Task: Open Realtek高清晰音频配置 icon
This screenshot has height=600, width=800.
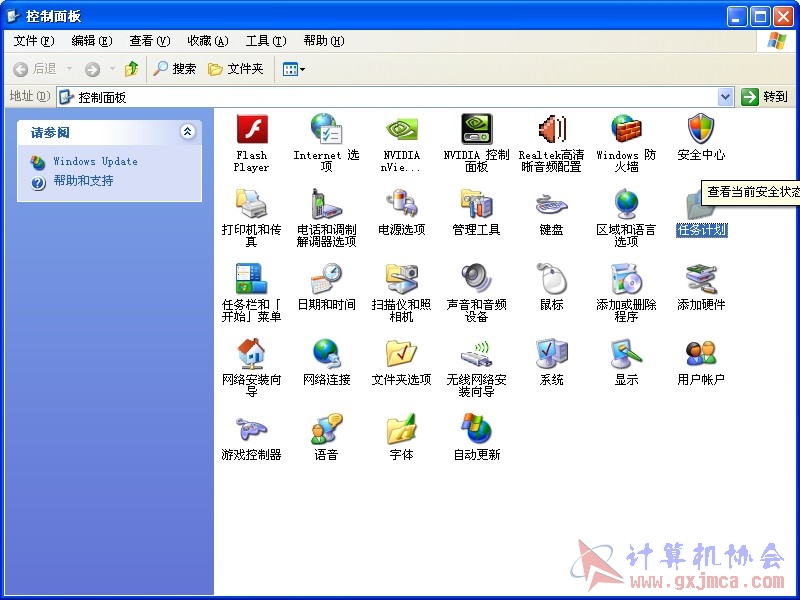Action: pos(552,129)
